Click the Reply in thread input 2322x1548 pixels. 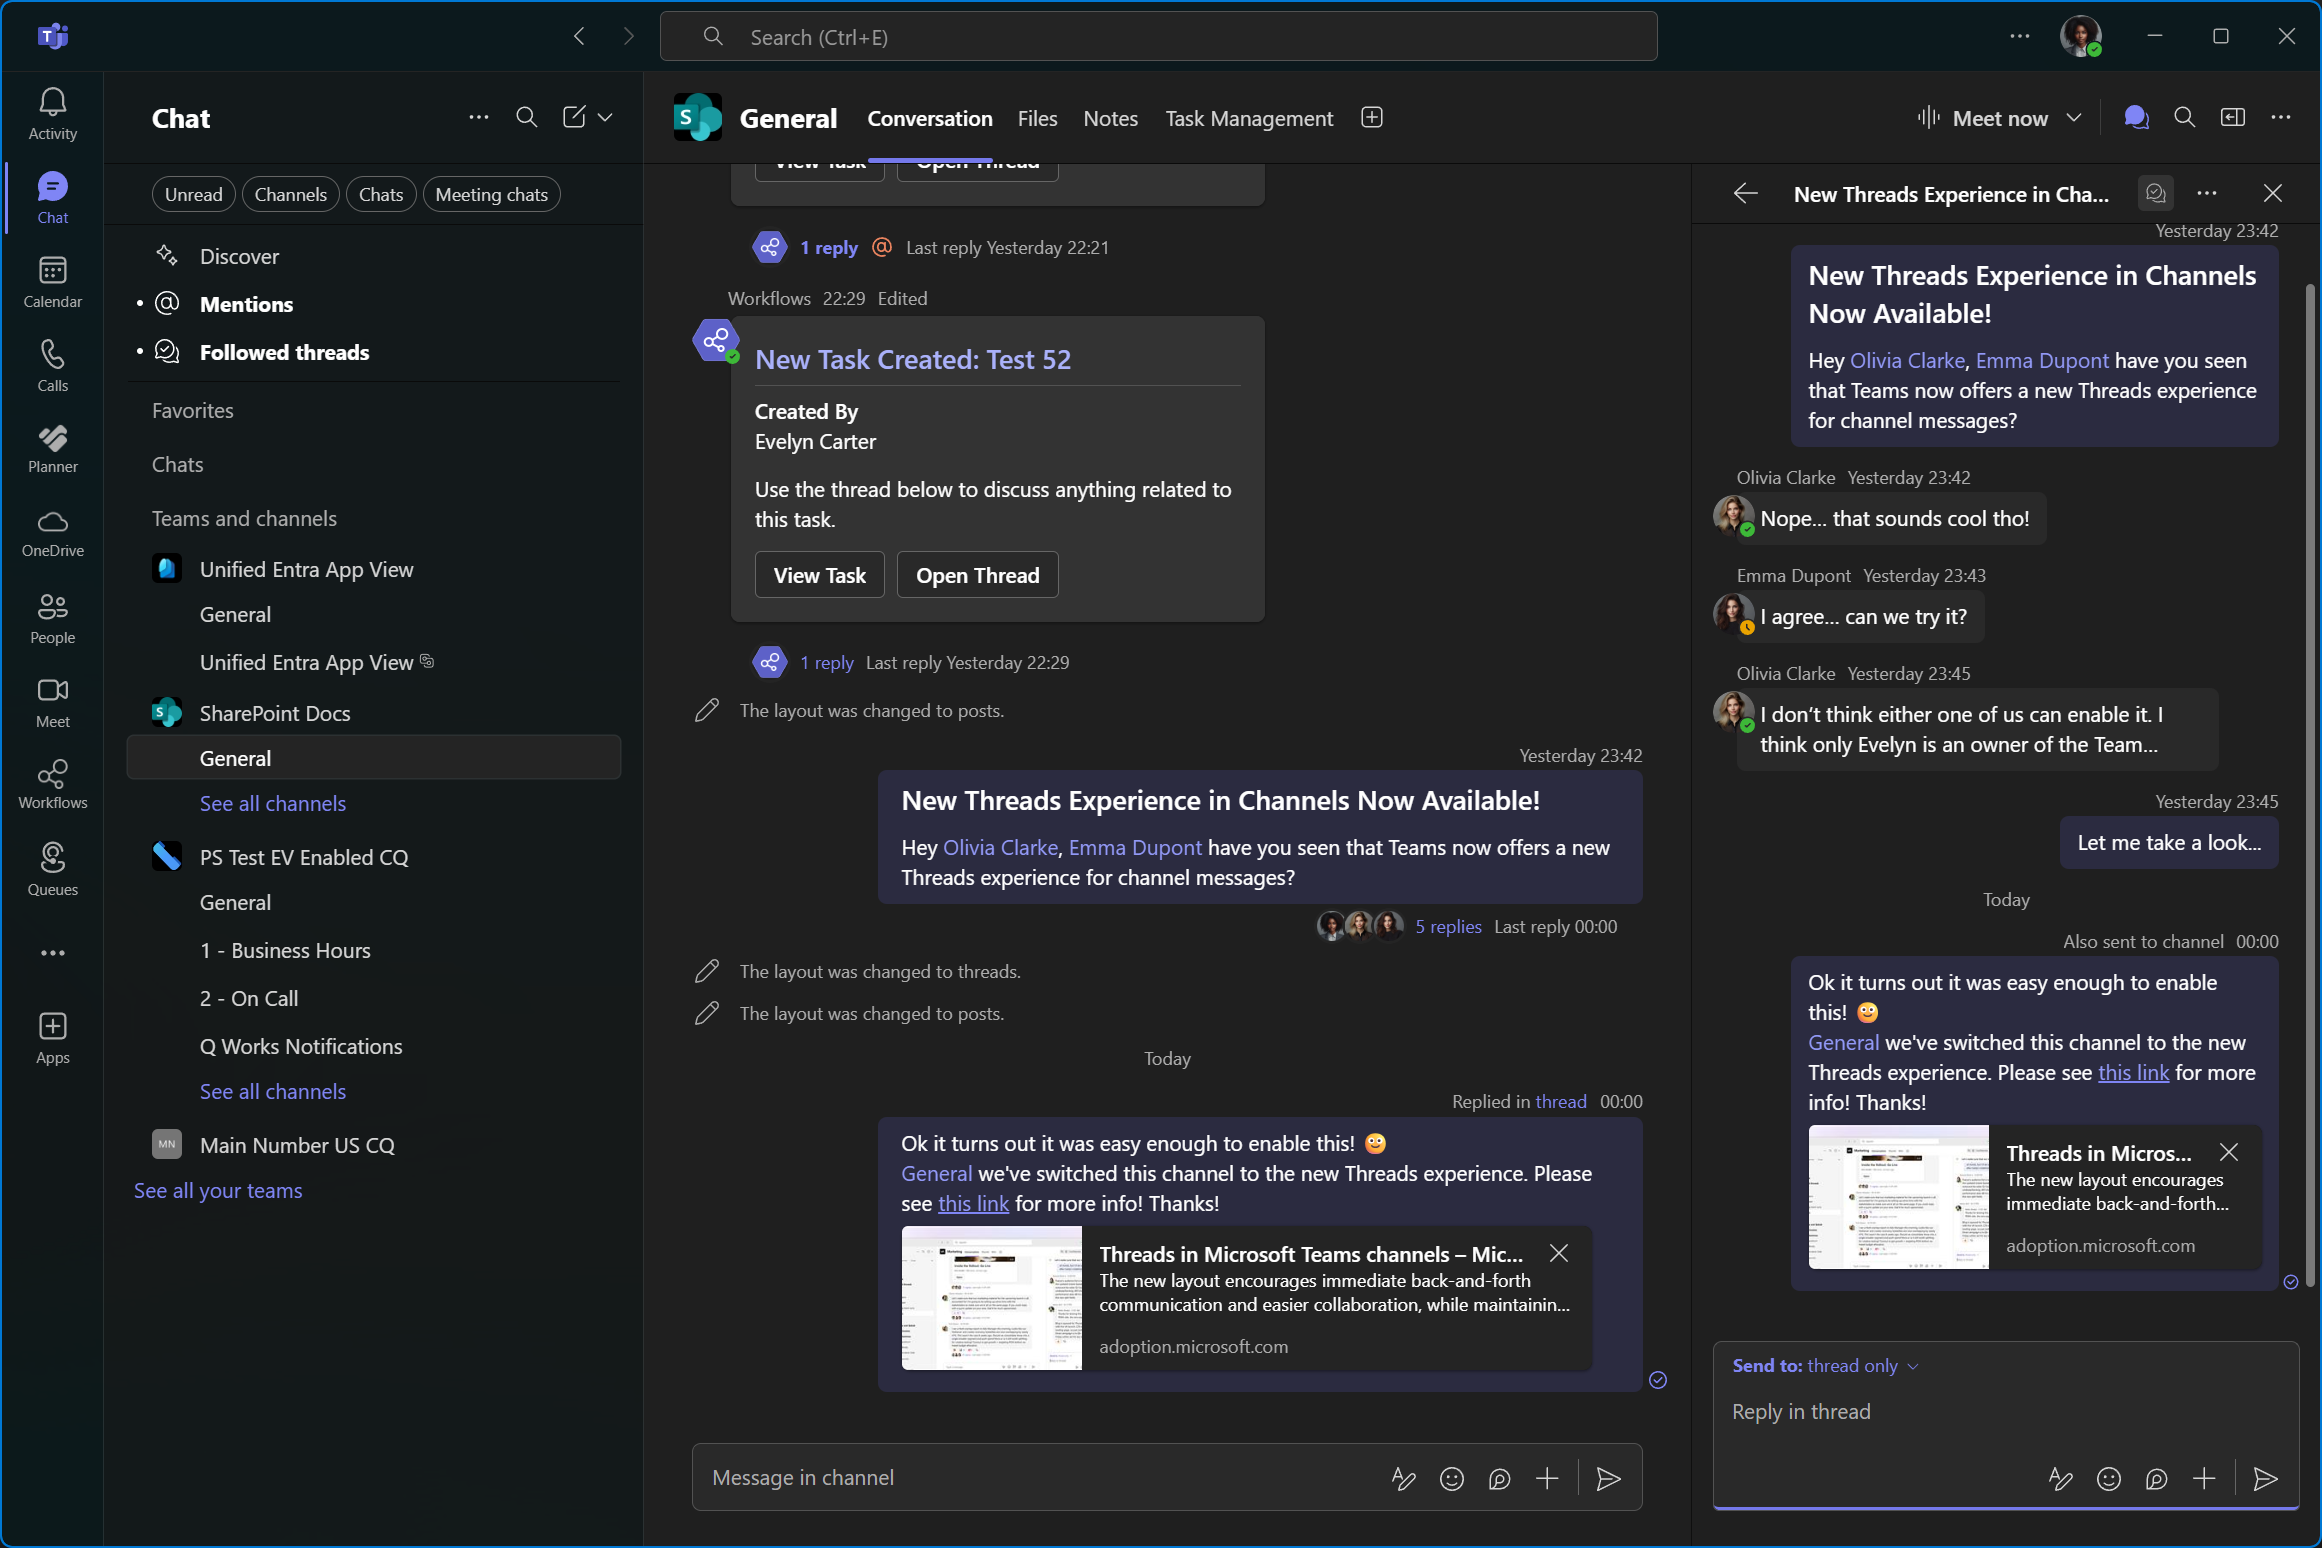2005,1412
